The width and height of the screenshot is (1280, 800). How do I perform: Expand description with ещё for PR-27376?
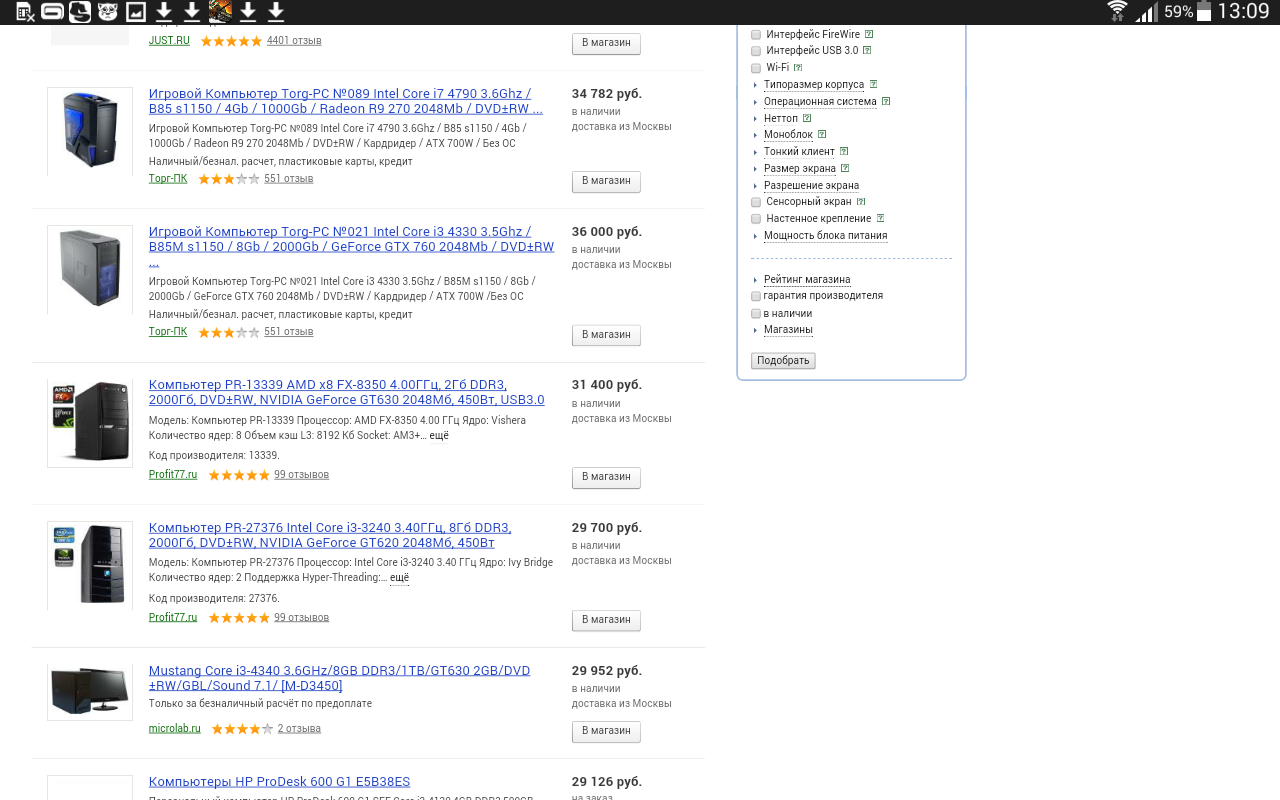click(399, 578)
